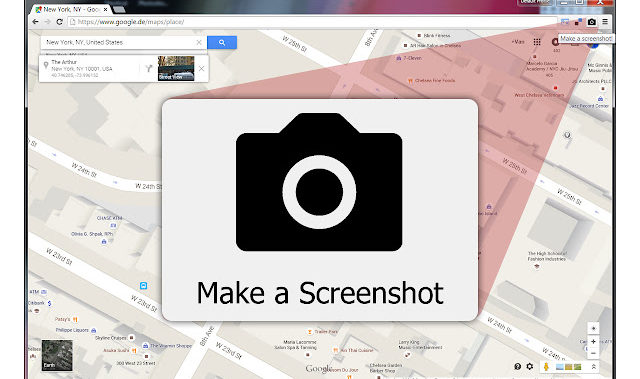Clear the search box with its X
Viewport: 640px width, 379px height.
tap(199, 42)
